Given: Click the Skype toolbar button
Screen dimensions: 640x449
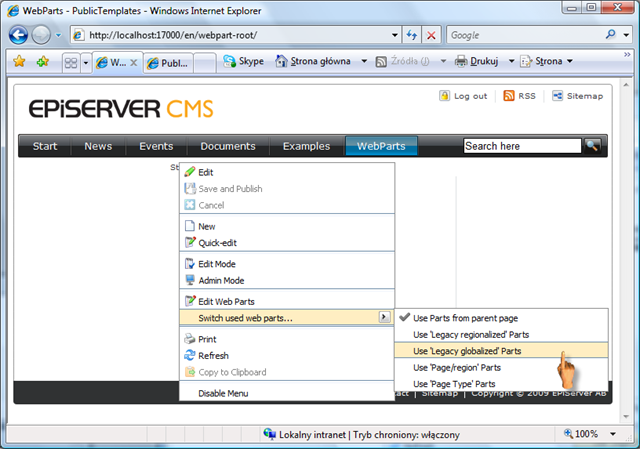Looking at the screenshot, I should [x=243, y=61].
